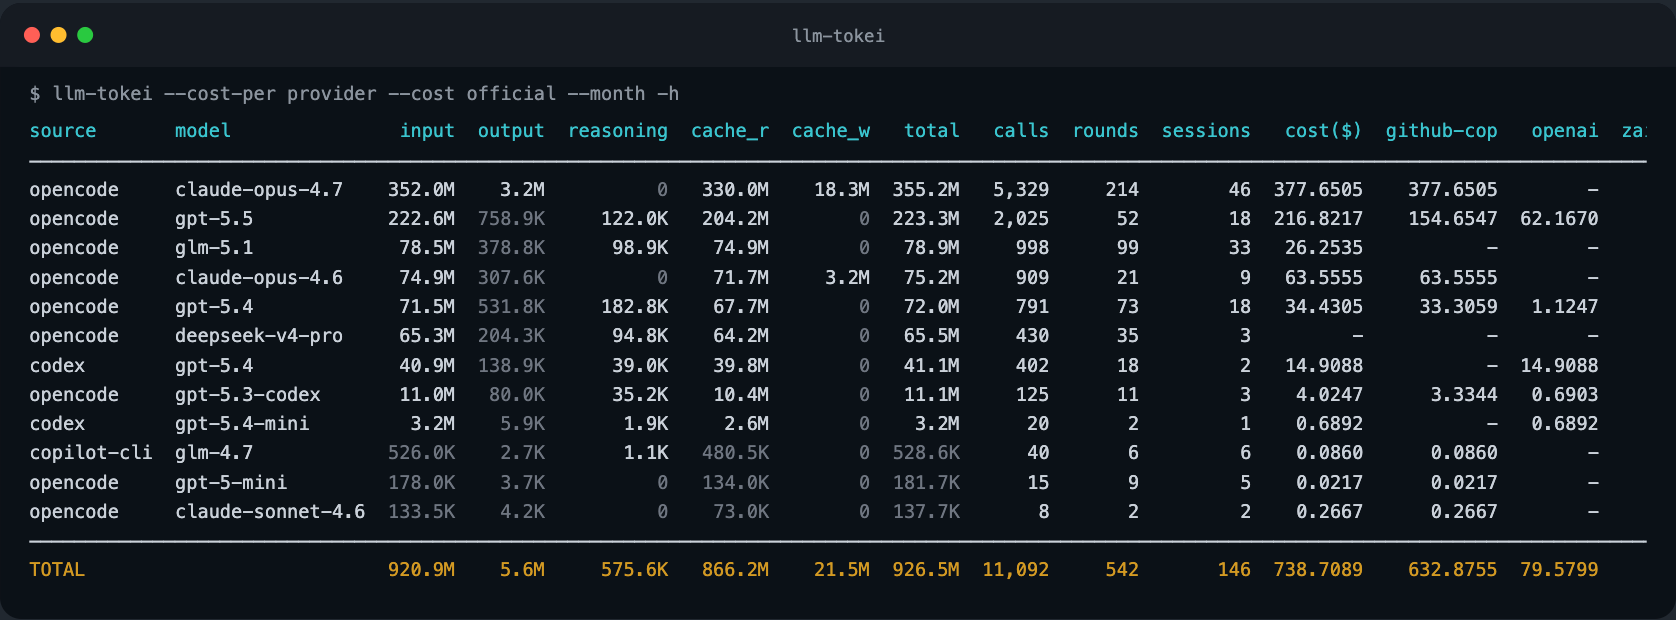Click input value 352.0M
The height and width of the screenshot is (620, 1676).
pyautogui.click(x=421, y=190)
